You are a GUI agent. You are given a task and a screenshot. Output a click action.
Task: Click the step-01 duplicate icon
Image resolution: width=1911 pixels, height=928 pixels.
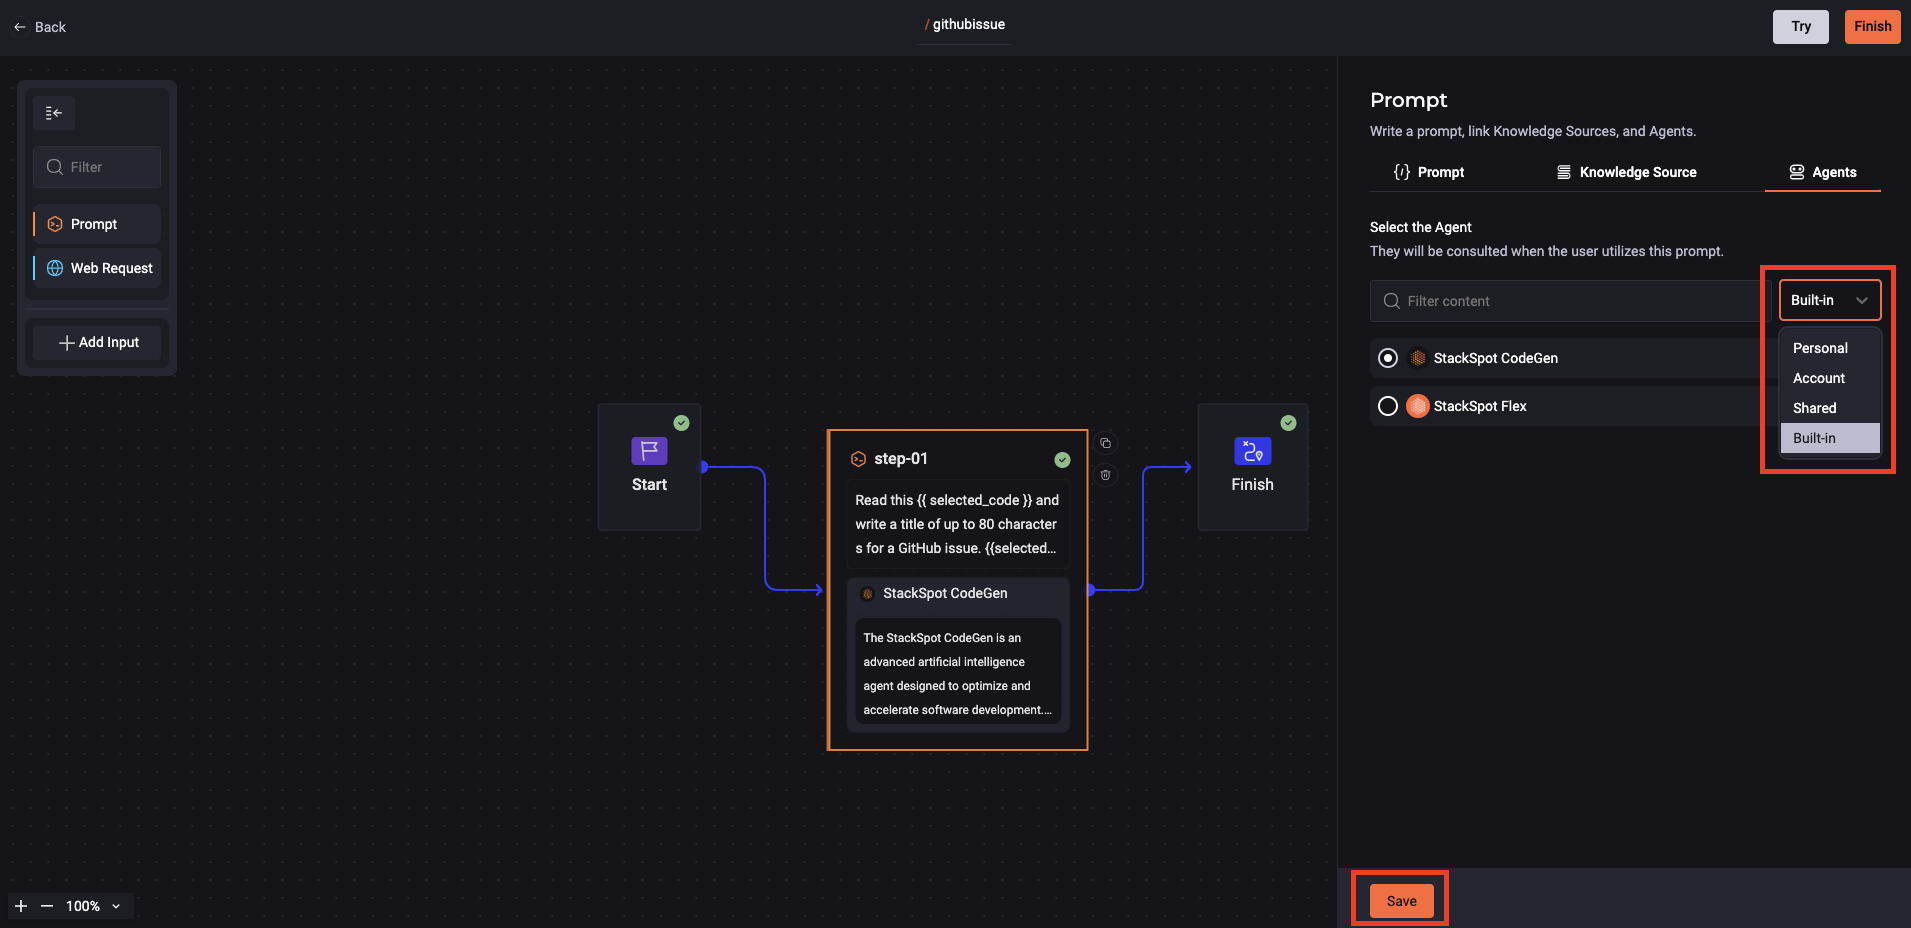pos(1105,443)
